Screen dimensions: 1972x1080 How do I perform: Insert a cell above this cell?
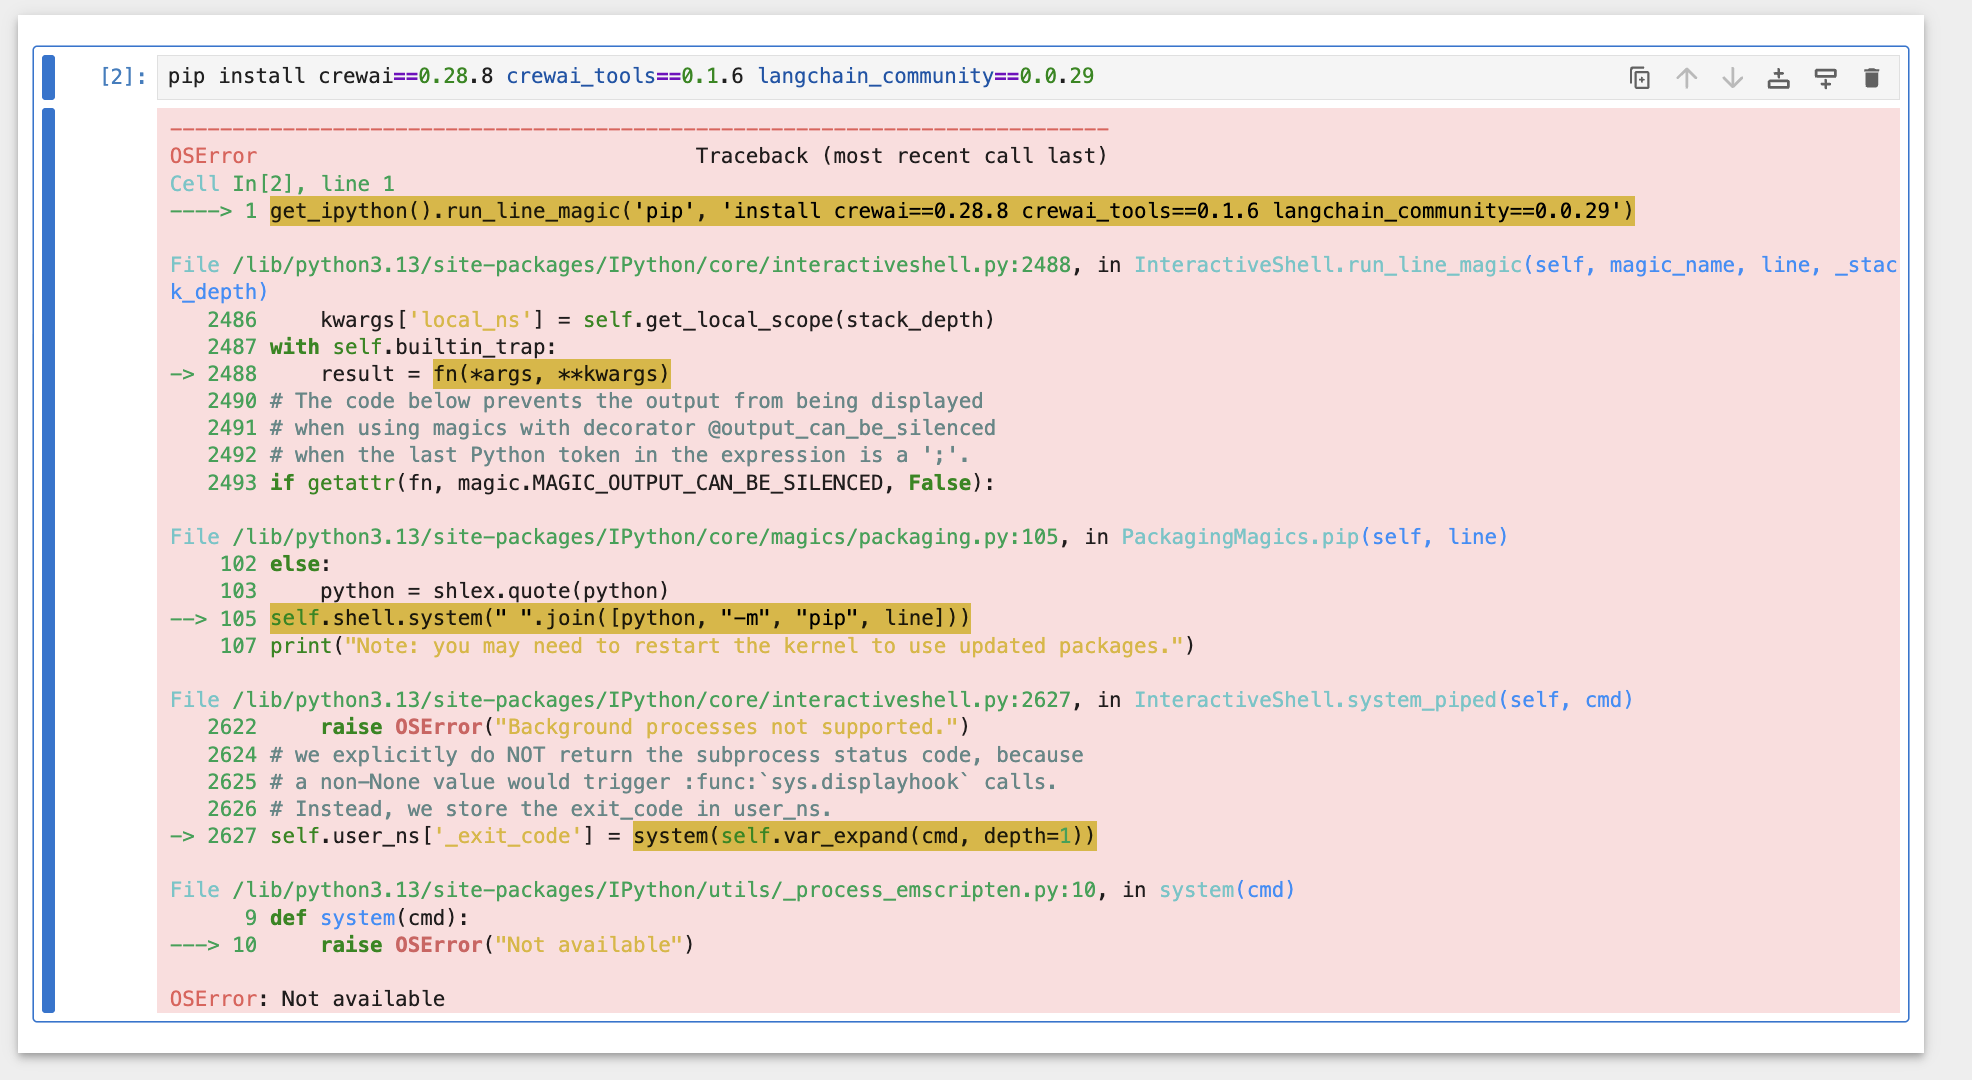coord(1779,78)
